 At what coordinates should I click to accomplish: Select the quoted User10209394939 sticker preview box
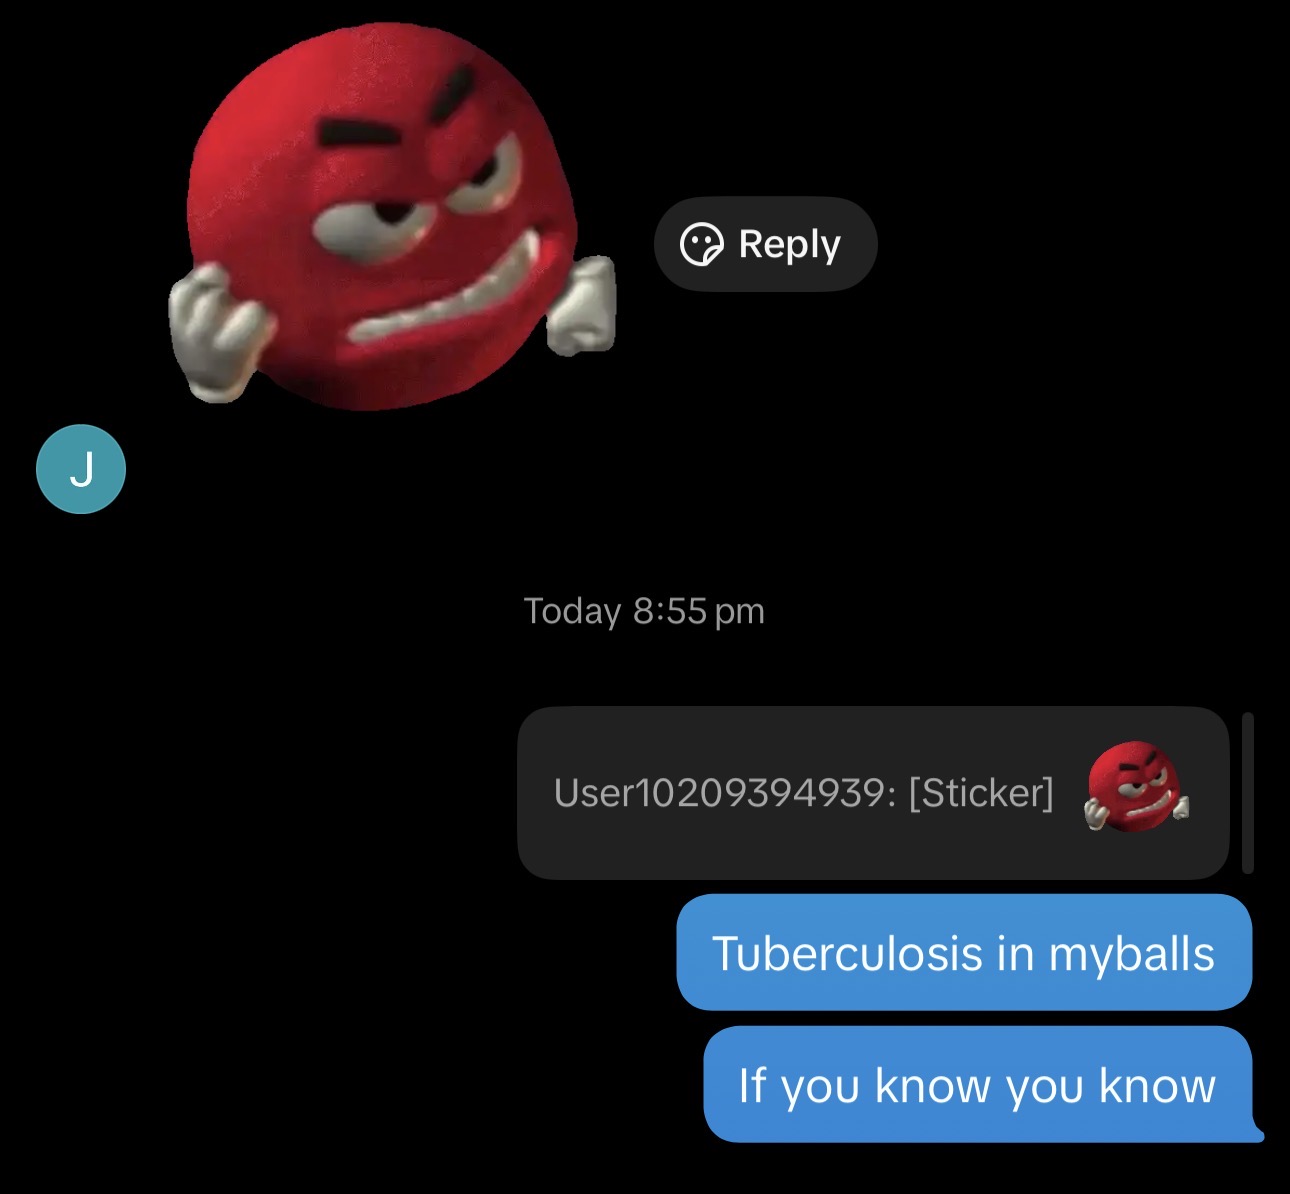click(x=873, y=793)
